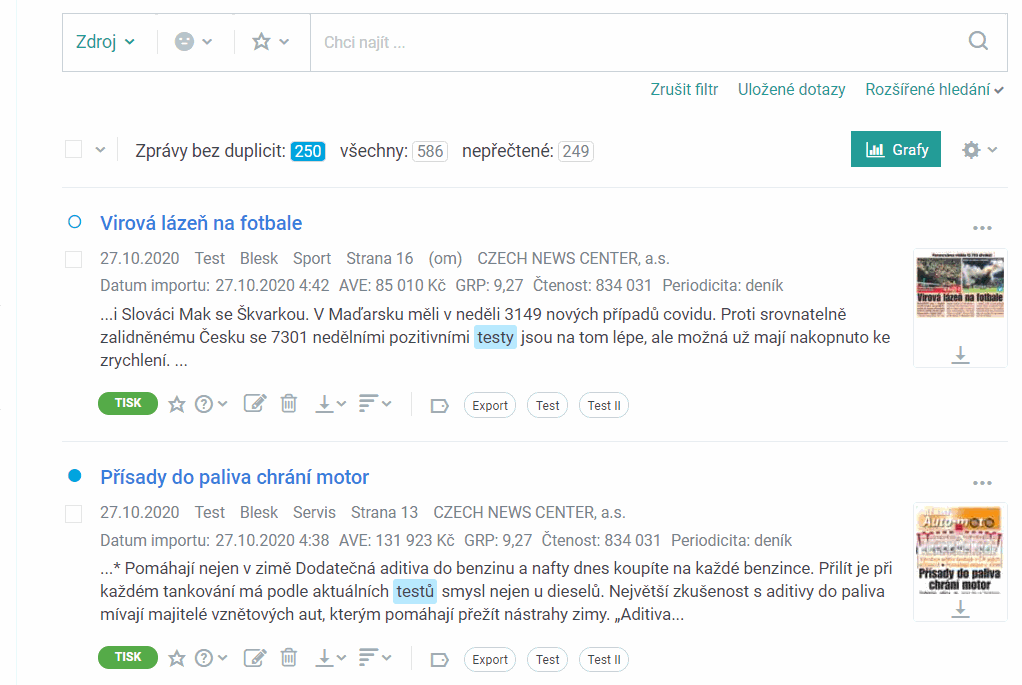This screenshot has width=1022, height=685.
Task: Star the Virová lázeň na fotbale article
Action: pos(177,405)
